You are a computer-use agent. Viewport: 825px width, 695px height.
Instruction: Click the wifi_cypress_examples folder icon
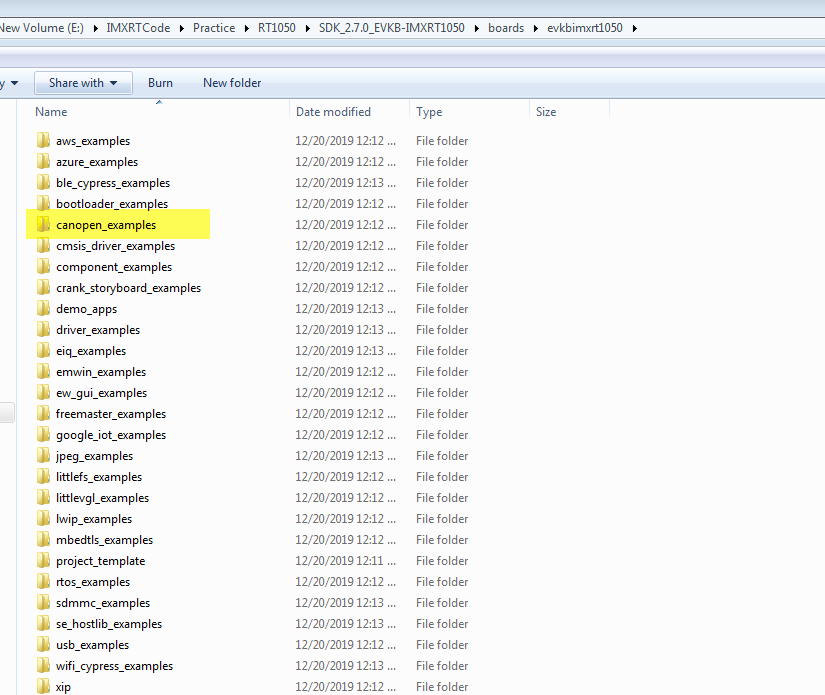pyautogui.click(x=44, y=666)
